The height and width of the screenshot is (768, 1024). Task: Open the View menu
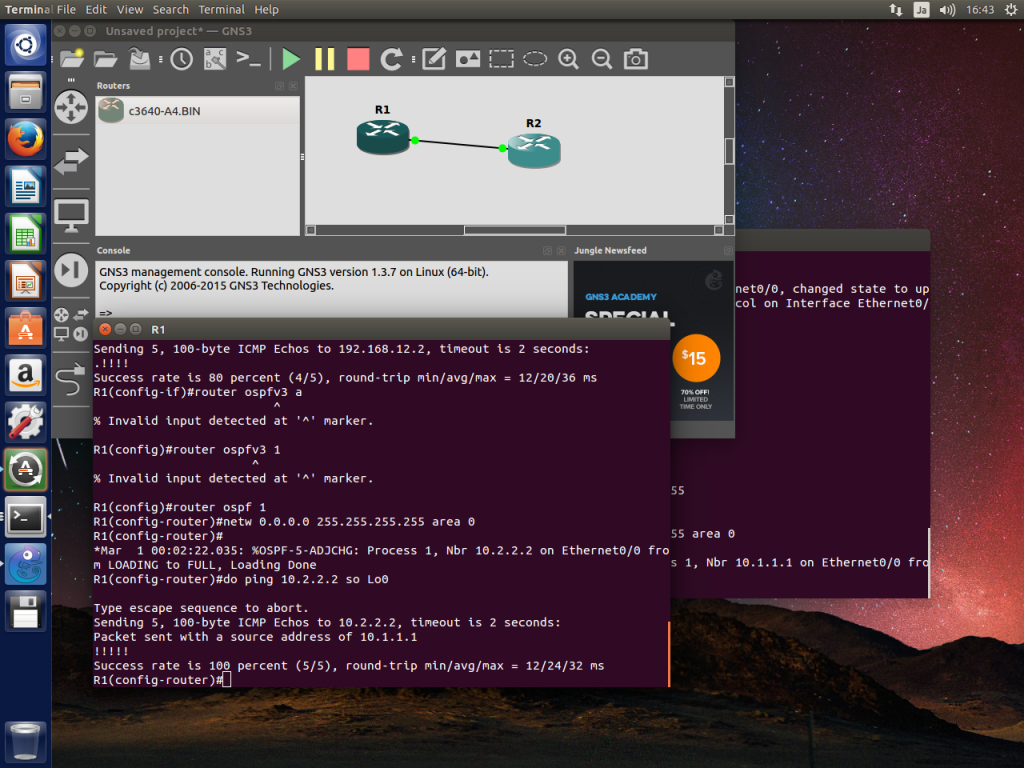130,10
